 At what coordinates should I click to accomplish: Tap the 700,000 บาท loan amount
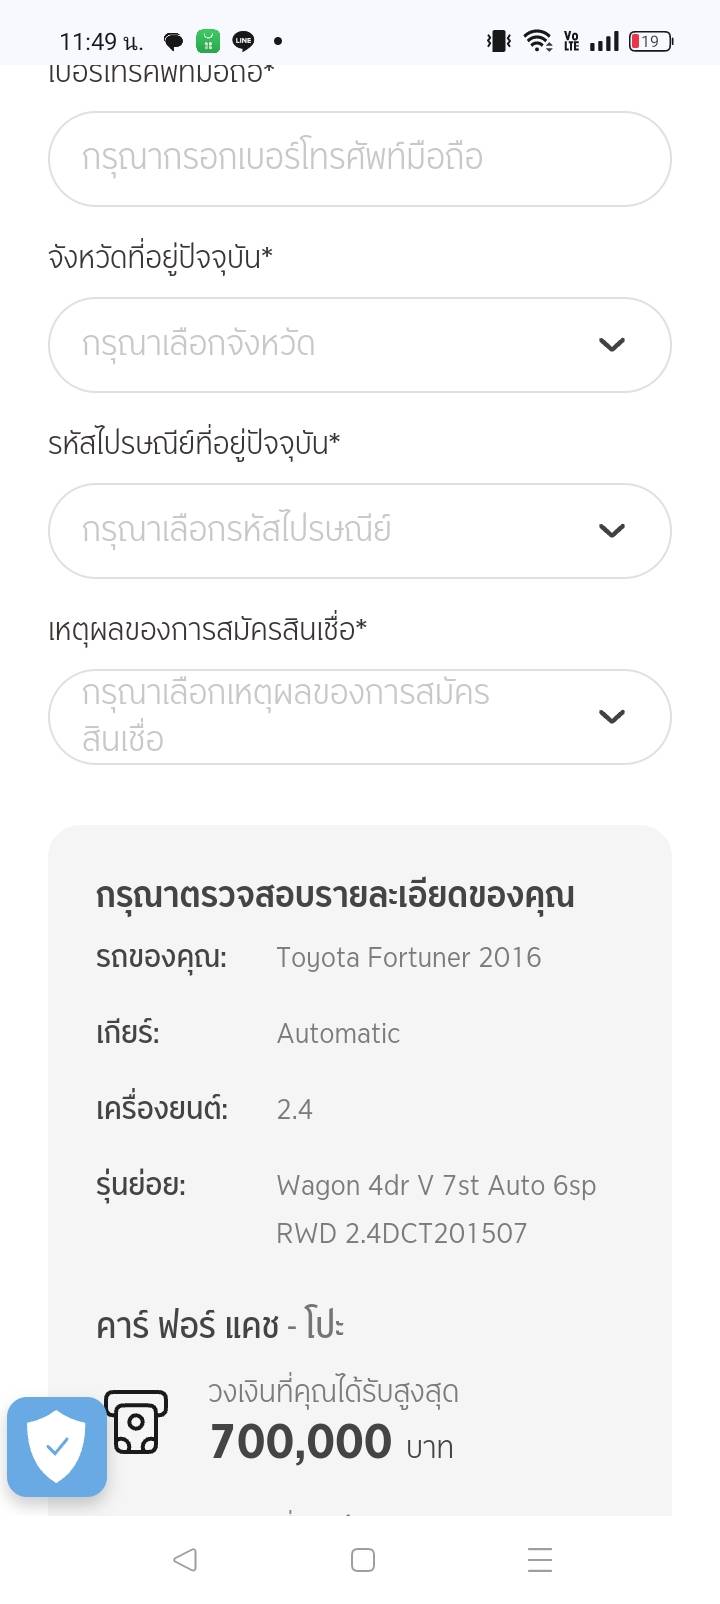click(331, 1442)
